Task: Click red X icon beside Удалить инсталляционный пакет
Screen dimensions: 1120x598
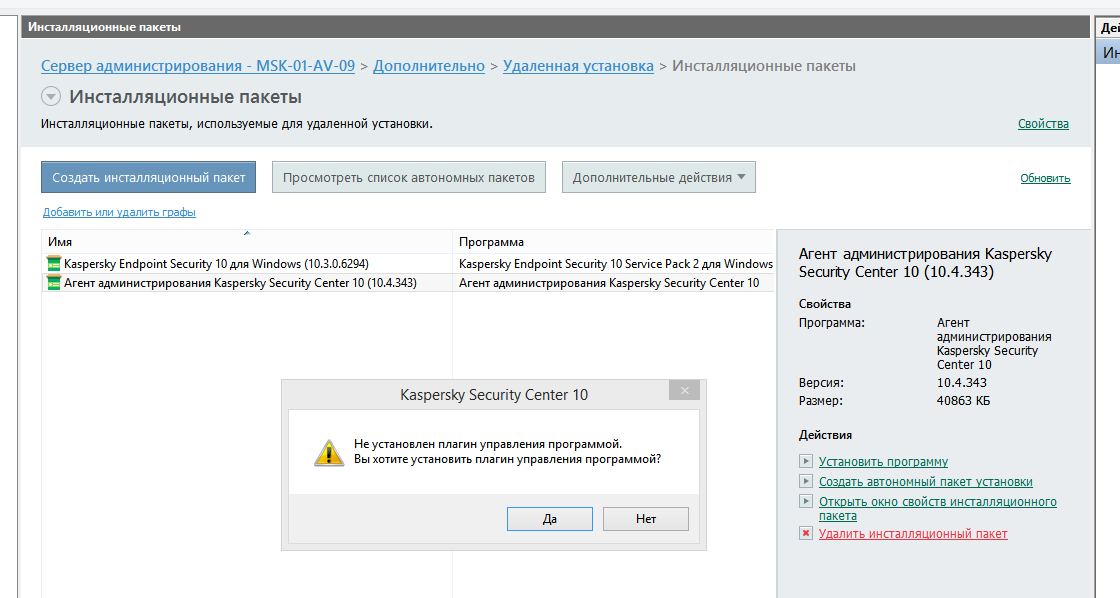Action: (806, 533)
